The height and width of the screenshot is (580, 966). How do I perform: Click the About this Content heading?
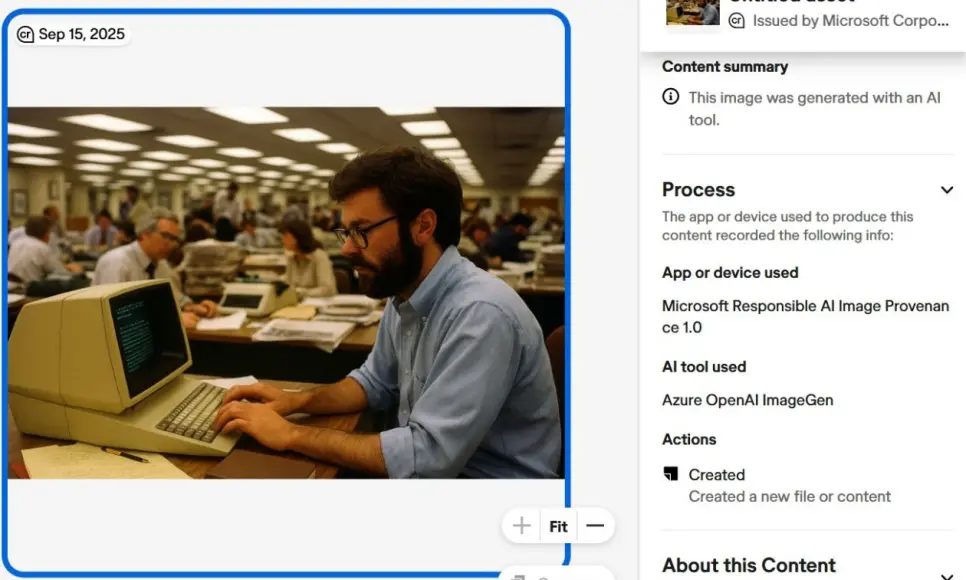coord(748,565)
